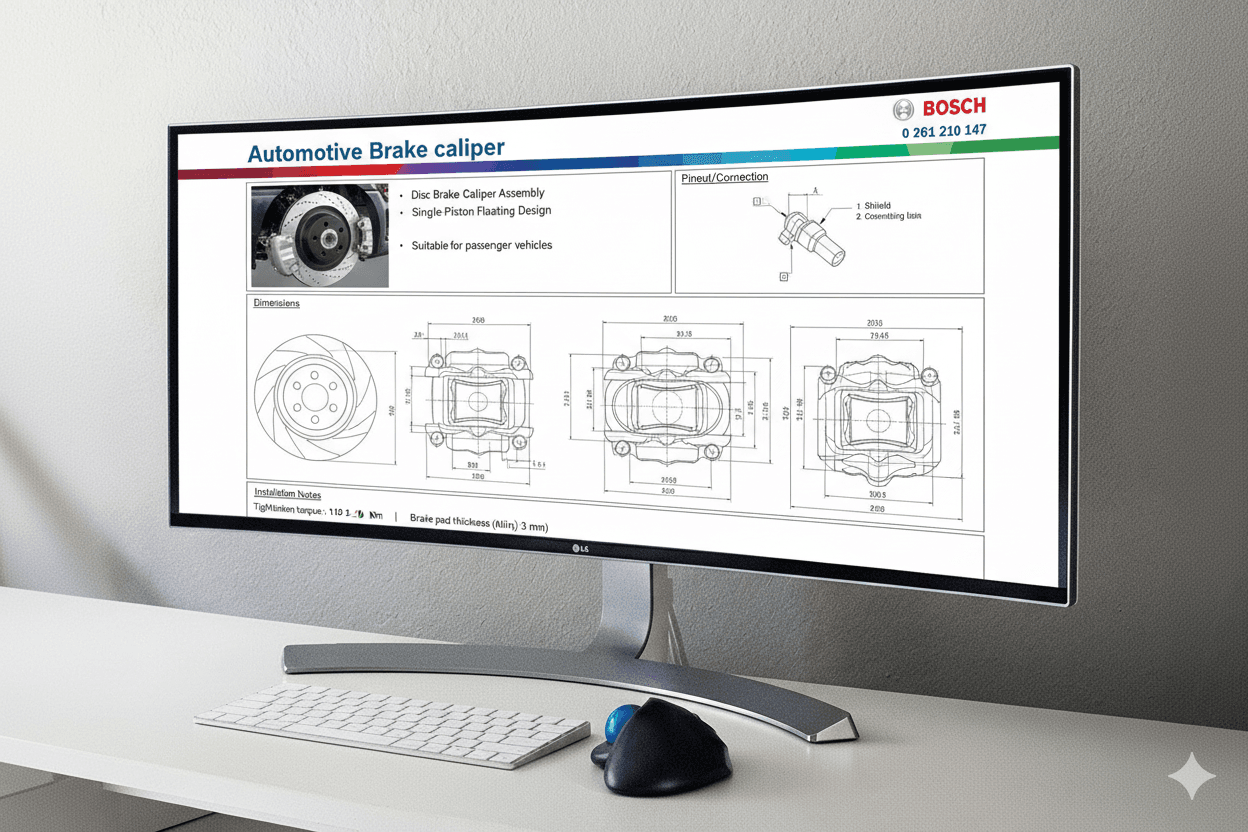Toggle the Suitable for passenger vehicles bullet

point(481,245)
